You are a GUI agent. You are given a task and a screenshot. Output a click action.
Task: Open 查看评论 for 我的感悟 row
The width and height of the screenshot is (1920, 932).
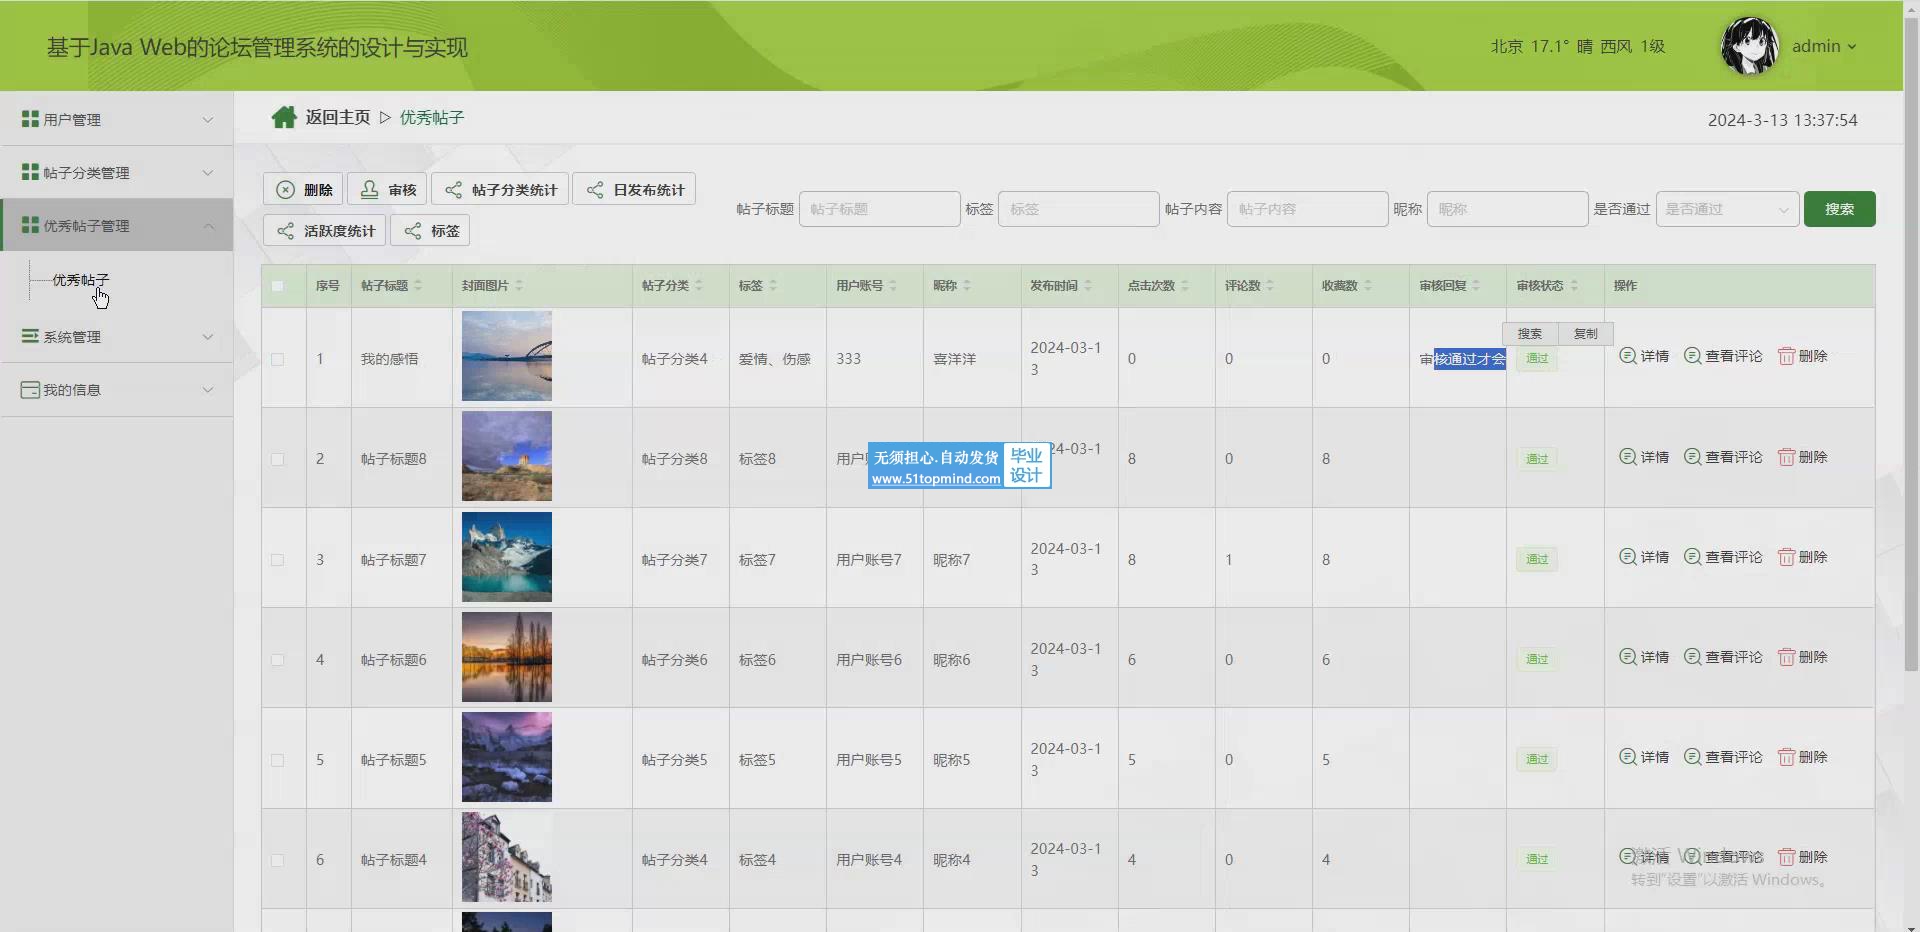click(x=1723, y=356)
